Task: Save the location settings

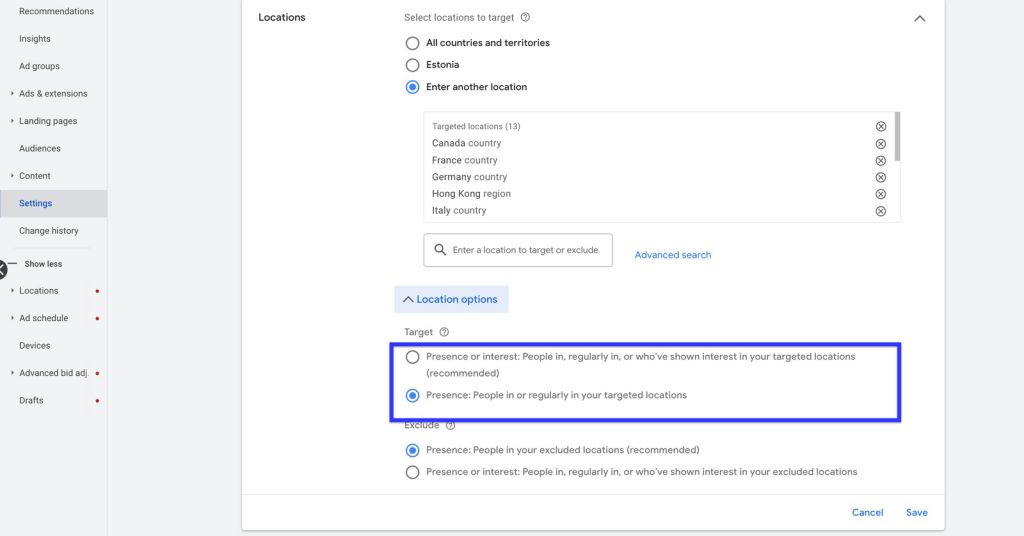Action: [x=916, y=512]
